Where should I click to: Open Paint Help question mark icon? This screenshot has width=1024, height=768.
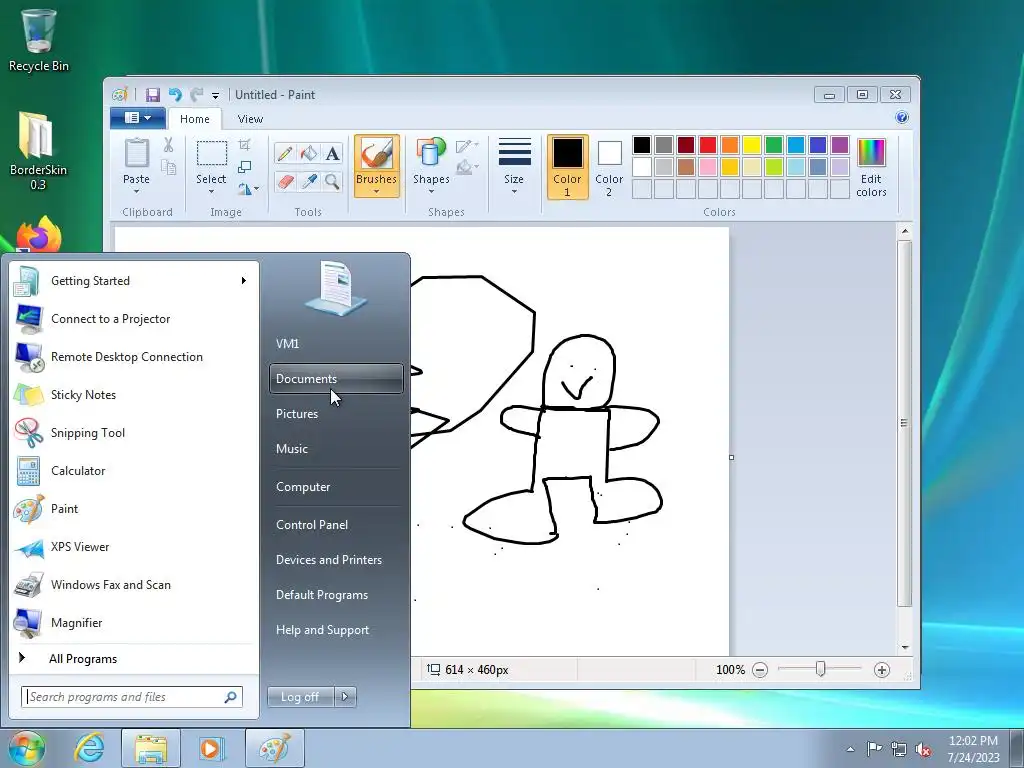902,118
